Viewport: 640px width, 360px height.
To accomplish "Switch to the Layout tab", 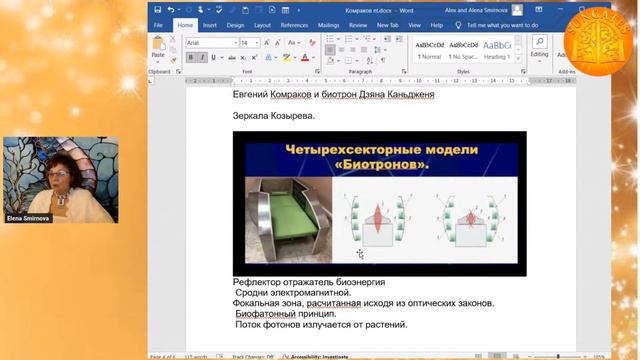I will (x=262, y=25).
